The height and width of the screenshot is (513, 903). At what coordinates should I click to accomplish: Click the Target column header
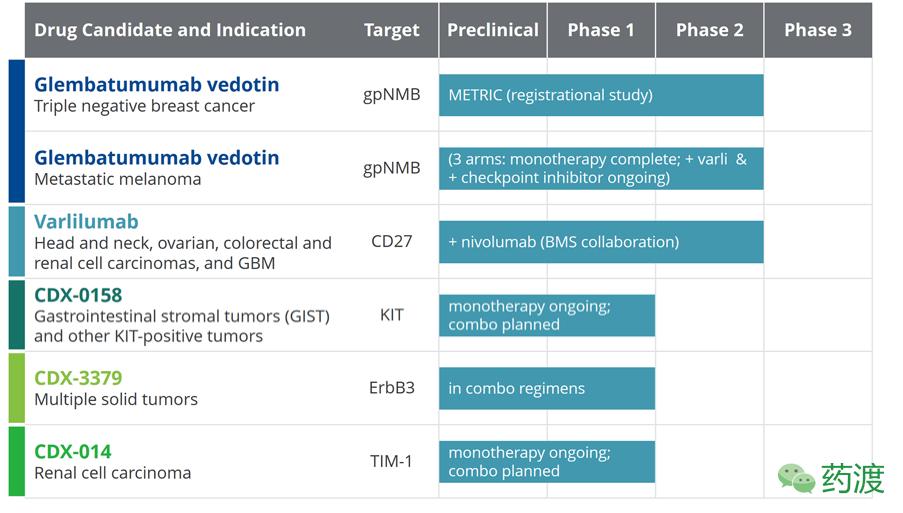click(x=392, y=30)
